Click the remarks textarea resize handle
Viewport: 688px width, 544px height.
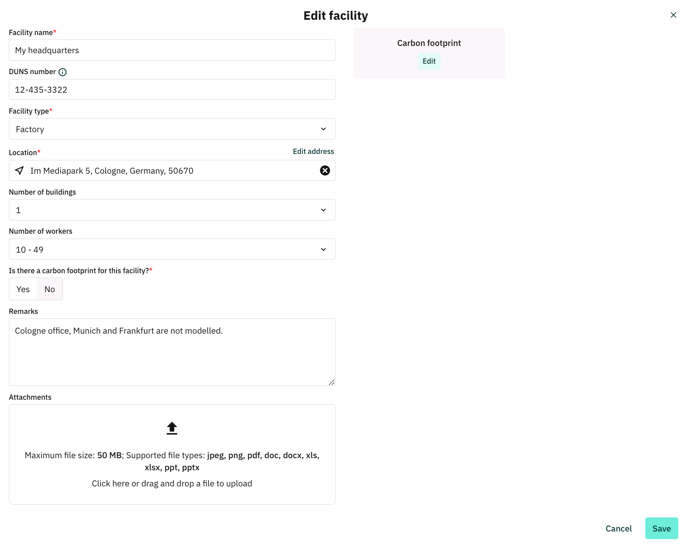coord(331,382)
